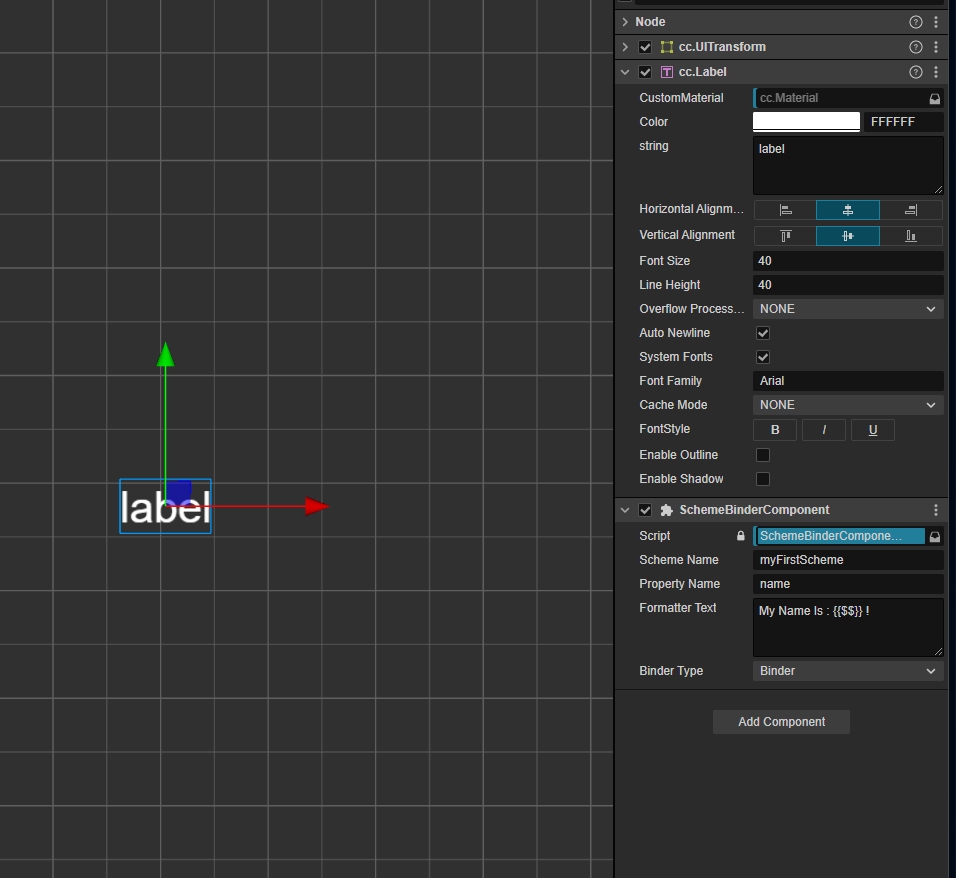Image resolution: width=956 pixels, height=878 pixels.
Task: Open the Binder Type dropdown
Action: tap(847, 671)
